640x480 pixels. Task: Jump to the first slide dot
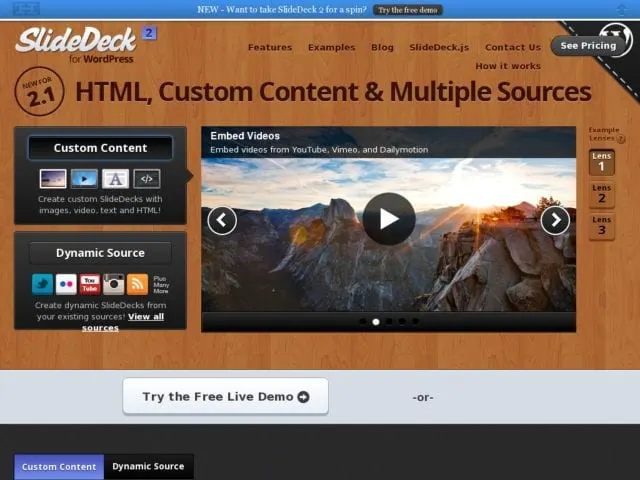tap(362, 322)
